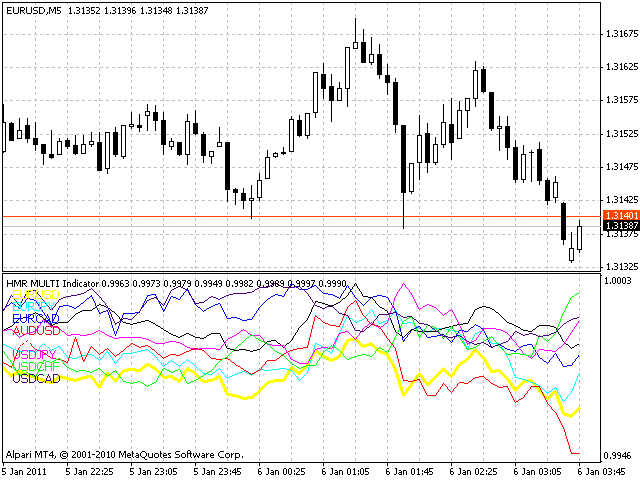Click the EURUSD,M5 chart title
This screenshot has width=640, height=480.
34,11
